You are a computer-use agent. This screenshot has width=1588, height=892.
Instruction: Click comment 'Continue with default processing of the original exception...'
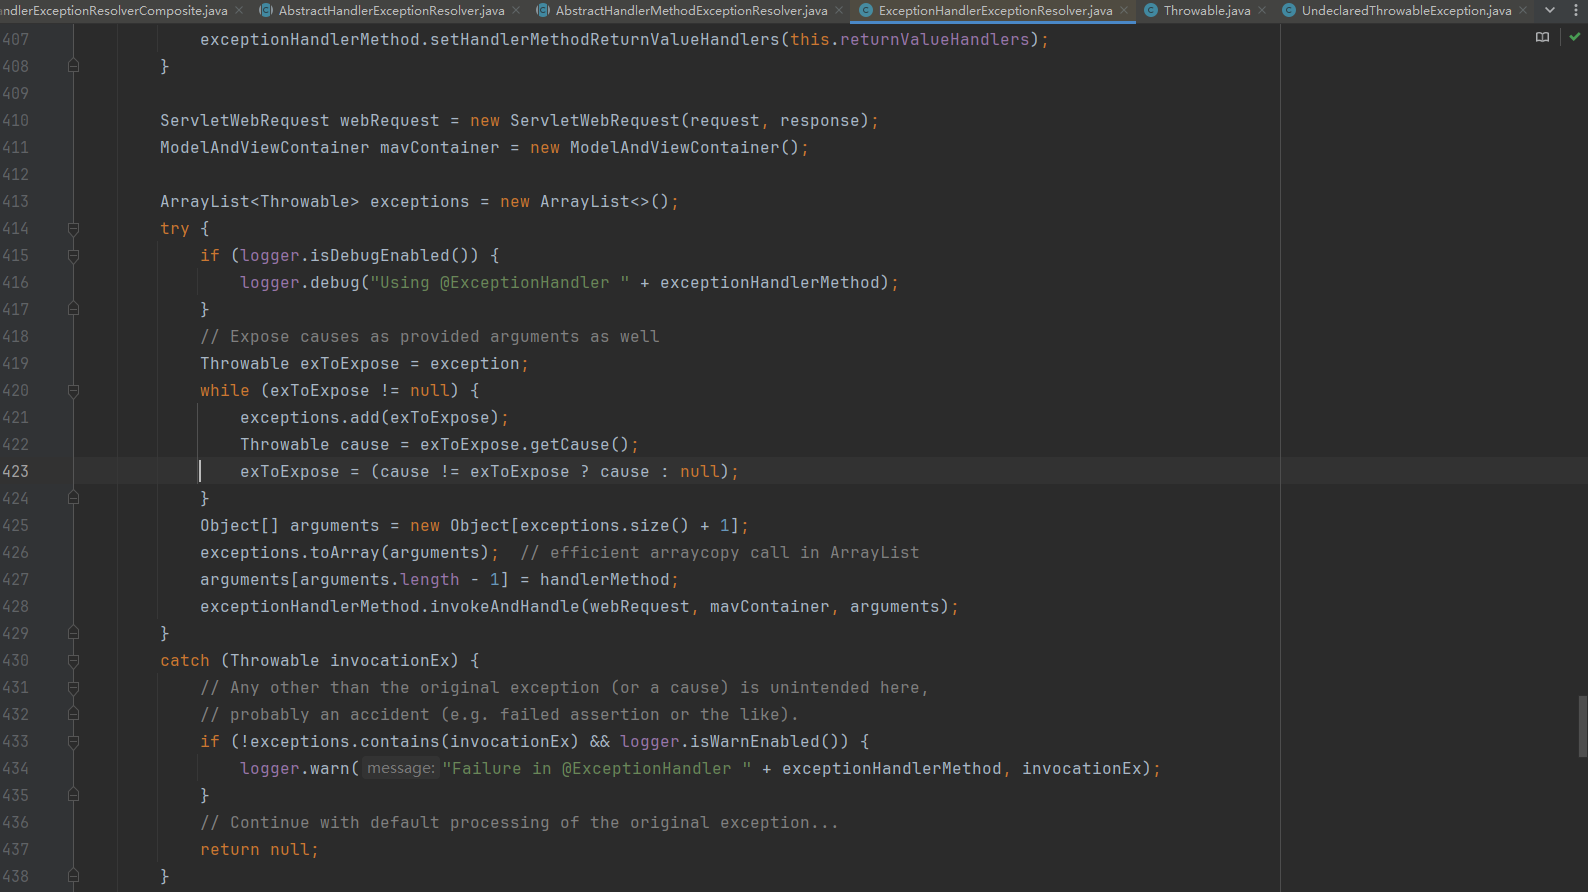click(520, 823)
